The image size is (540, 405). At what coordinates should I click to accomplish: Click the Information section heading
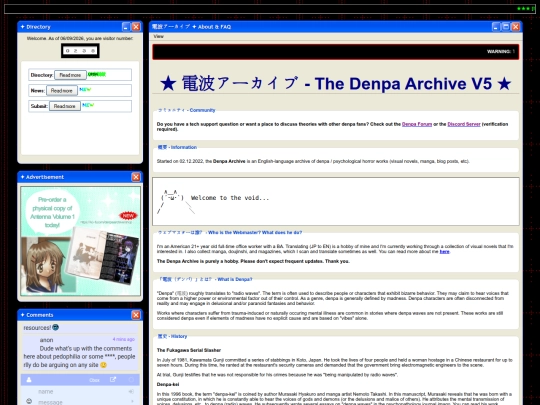pos(177,147)
